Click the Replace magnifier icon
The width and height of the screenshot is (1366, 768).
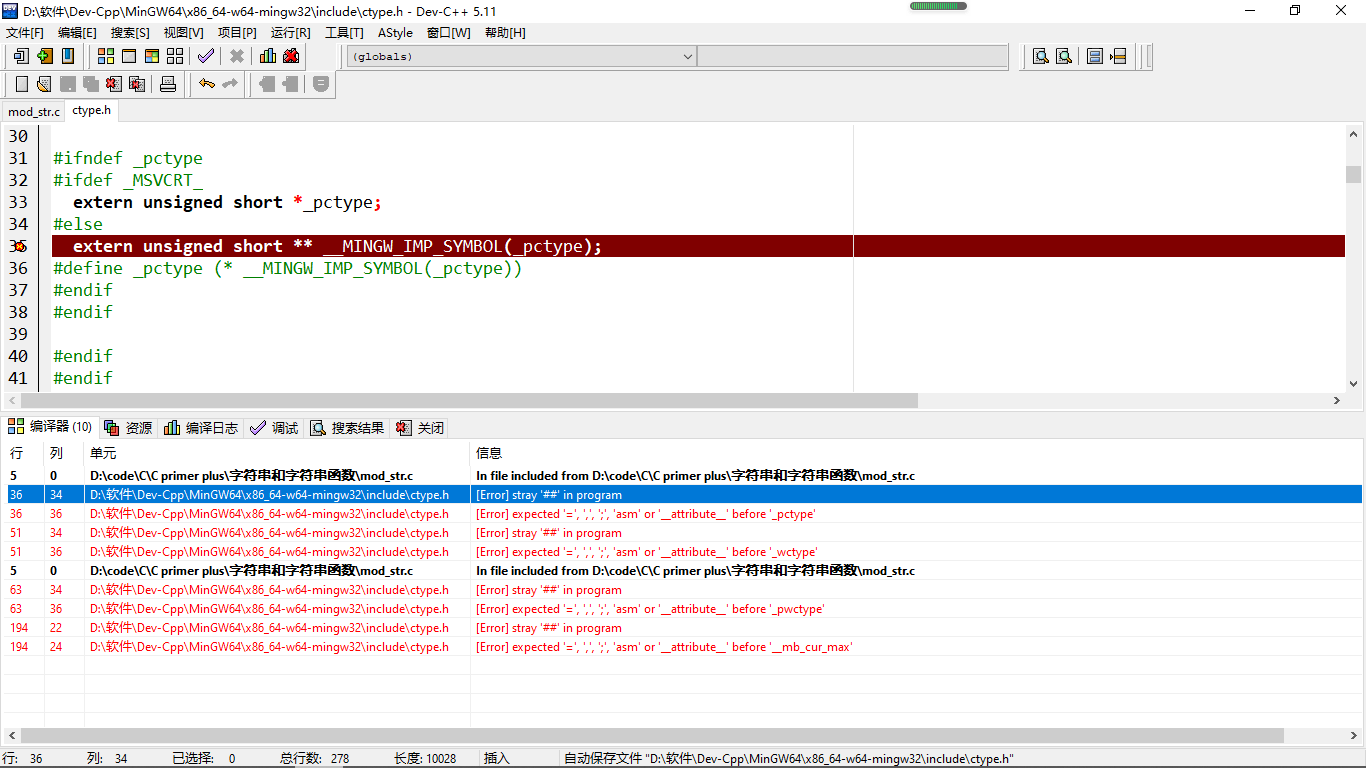pyautogui.click(x=1064, y=56)
